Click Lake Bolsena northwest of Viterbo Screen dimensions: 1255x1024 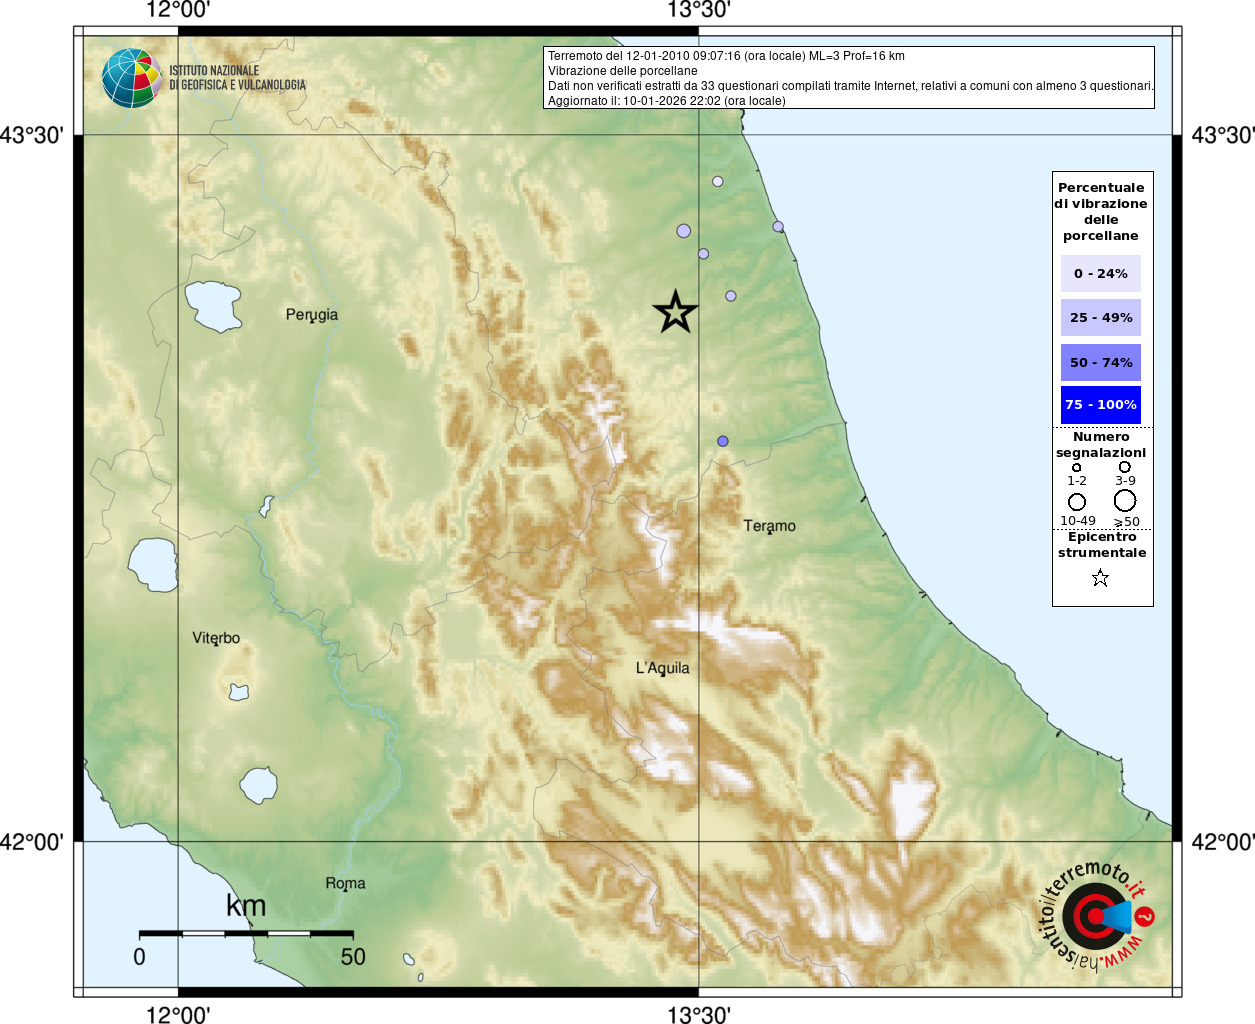point(154,565)
